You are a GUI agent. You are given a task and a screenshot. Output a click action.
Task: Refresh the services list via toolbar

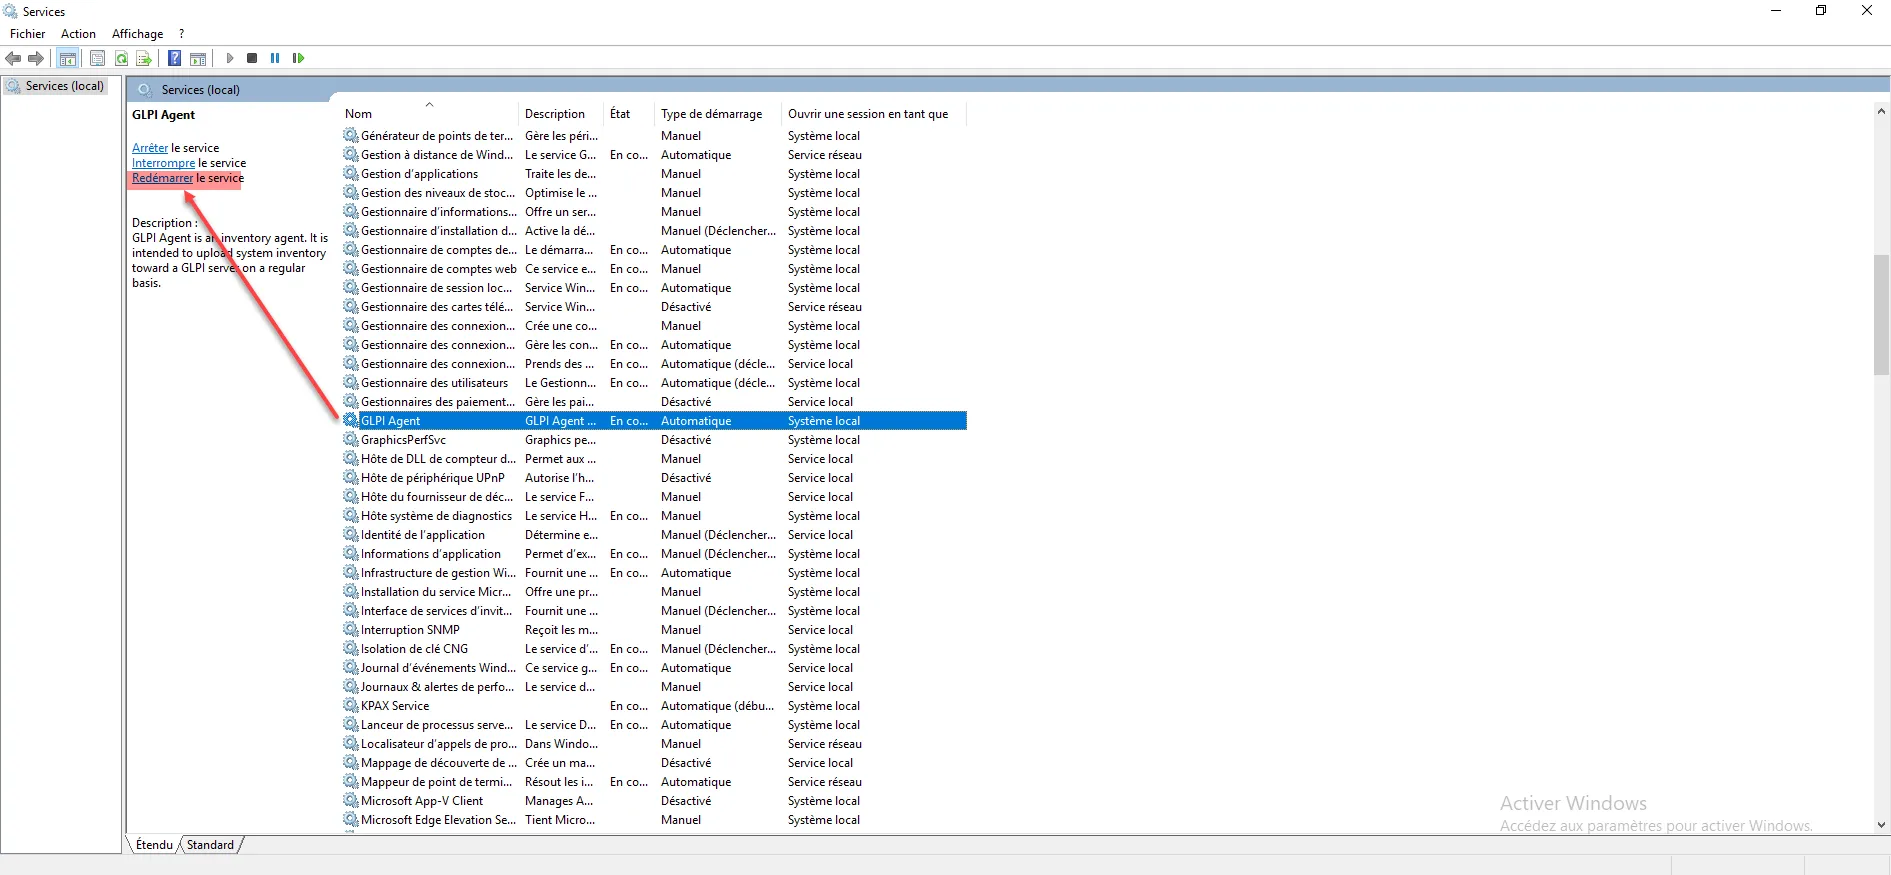121,59
